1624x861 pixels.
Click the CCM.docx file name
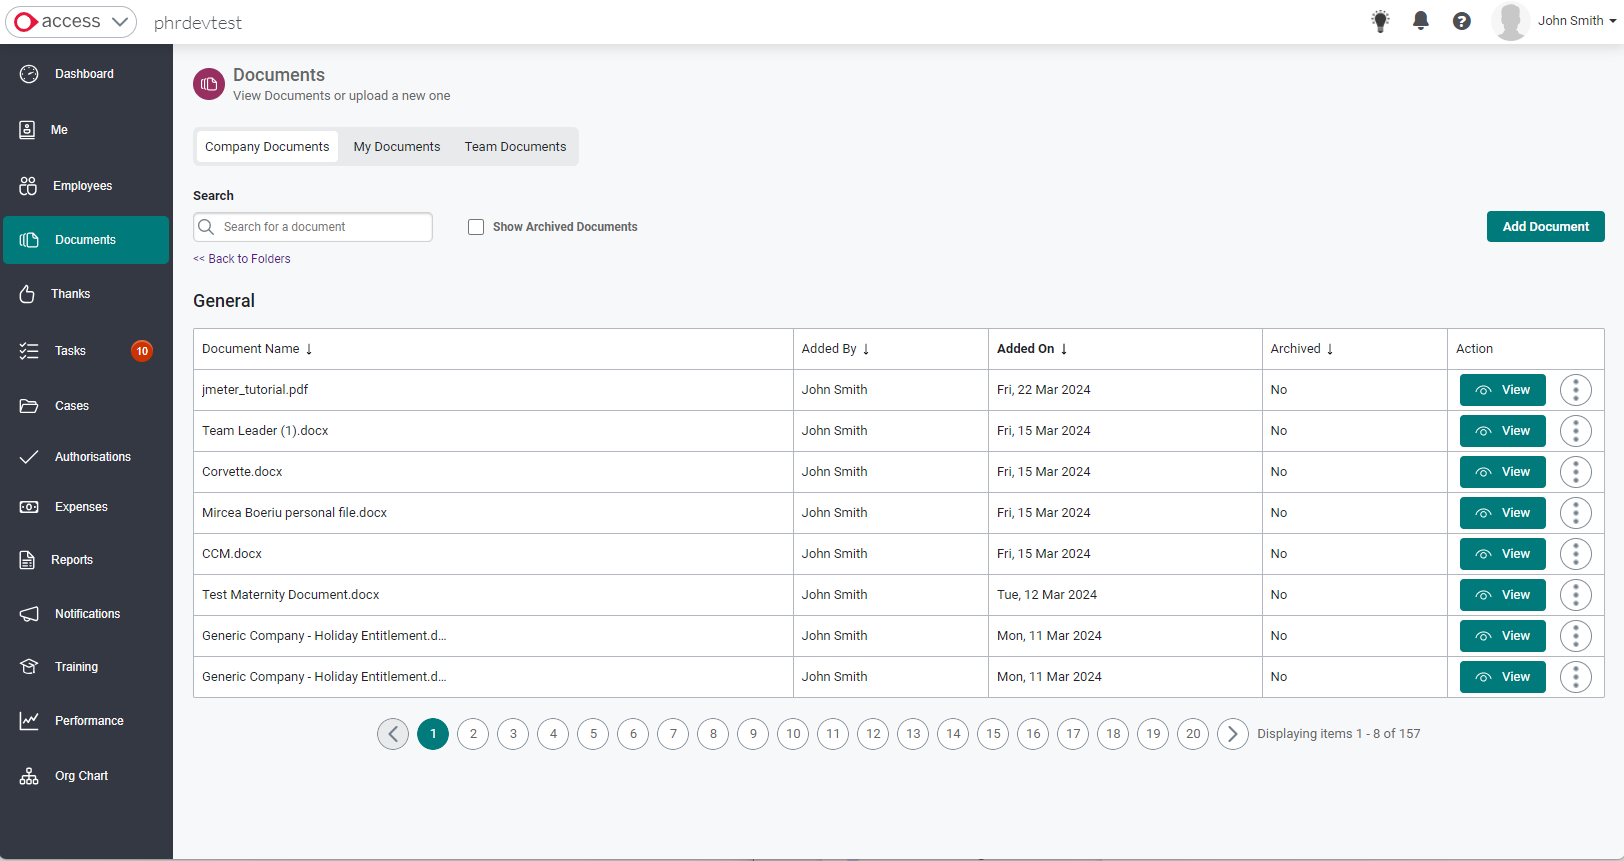point(232,554)
